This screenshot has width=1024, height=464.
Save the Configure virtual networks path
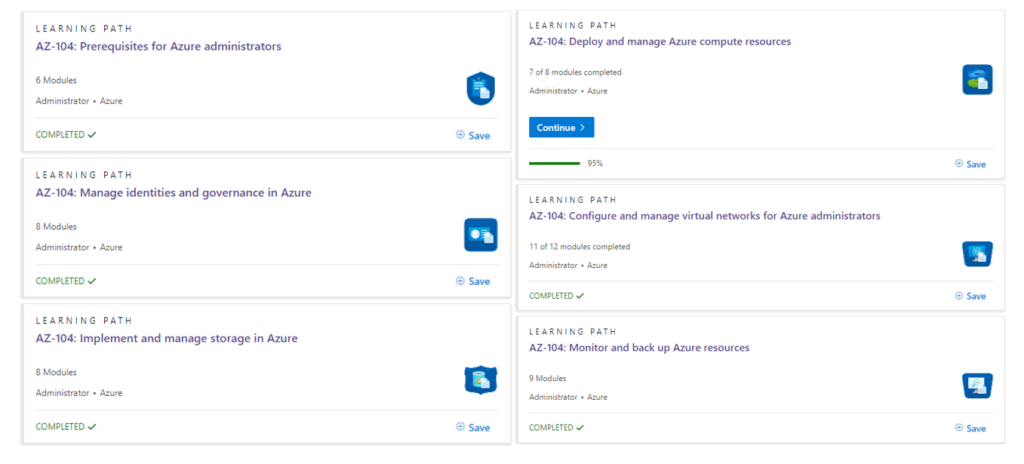coord(970,296)
